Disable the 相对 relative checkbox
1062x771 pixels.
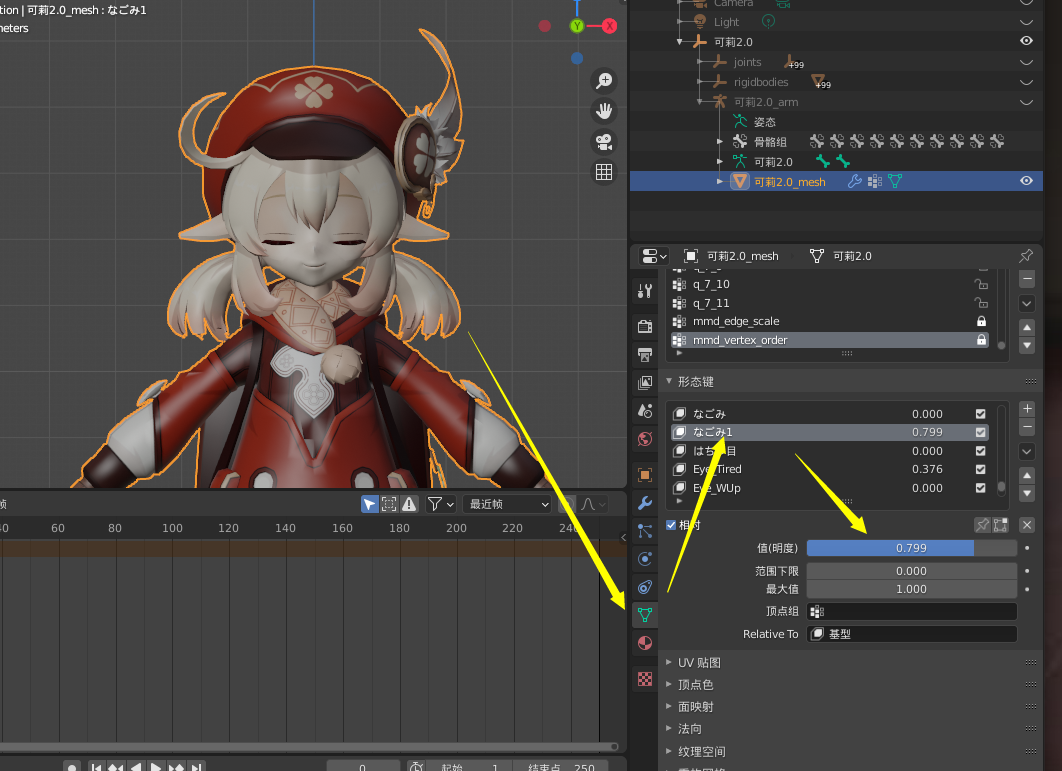[669, 525]
